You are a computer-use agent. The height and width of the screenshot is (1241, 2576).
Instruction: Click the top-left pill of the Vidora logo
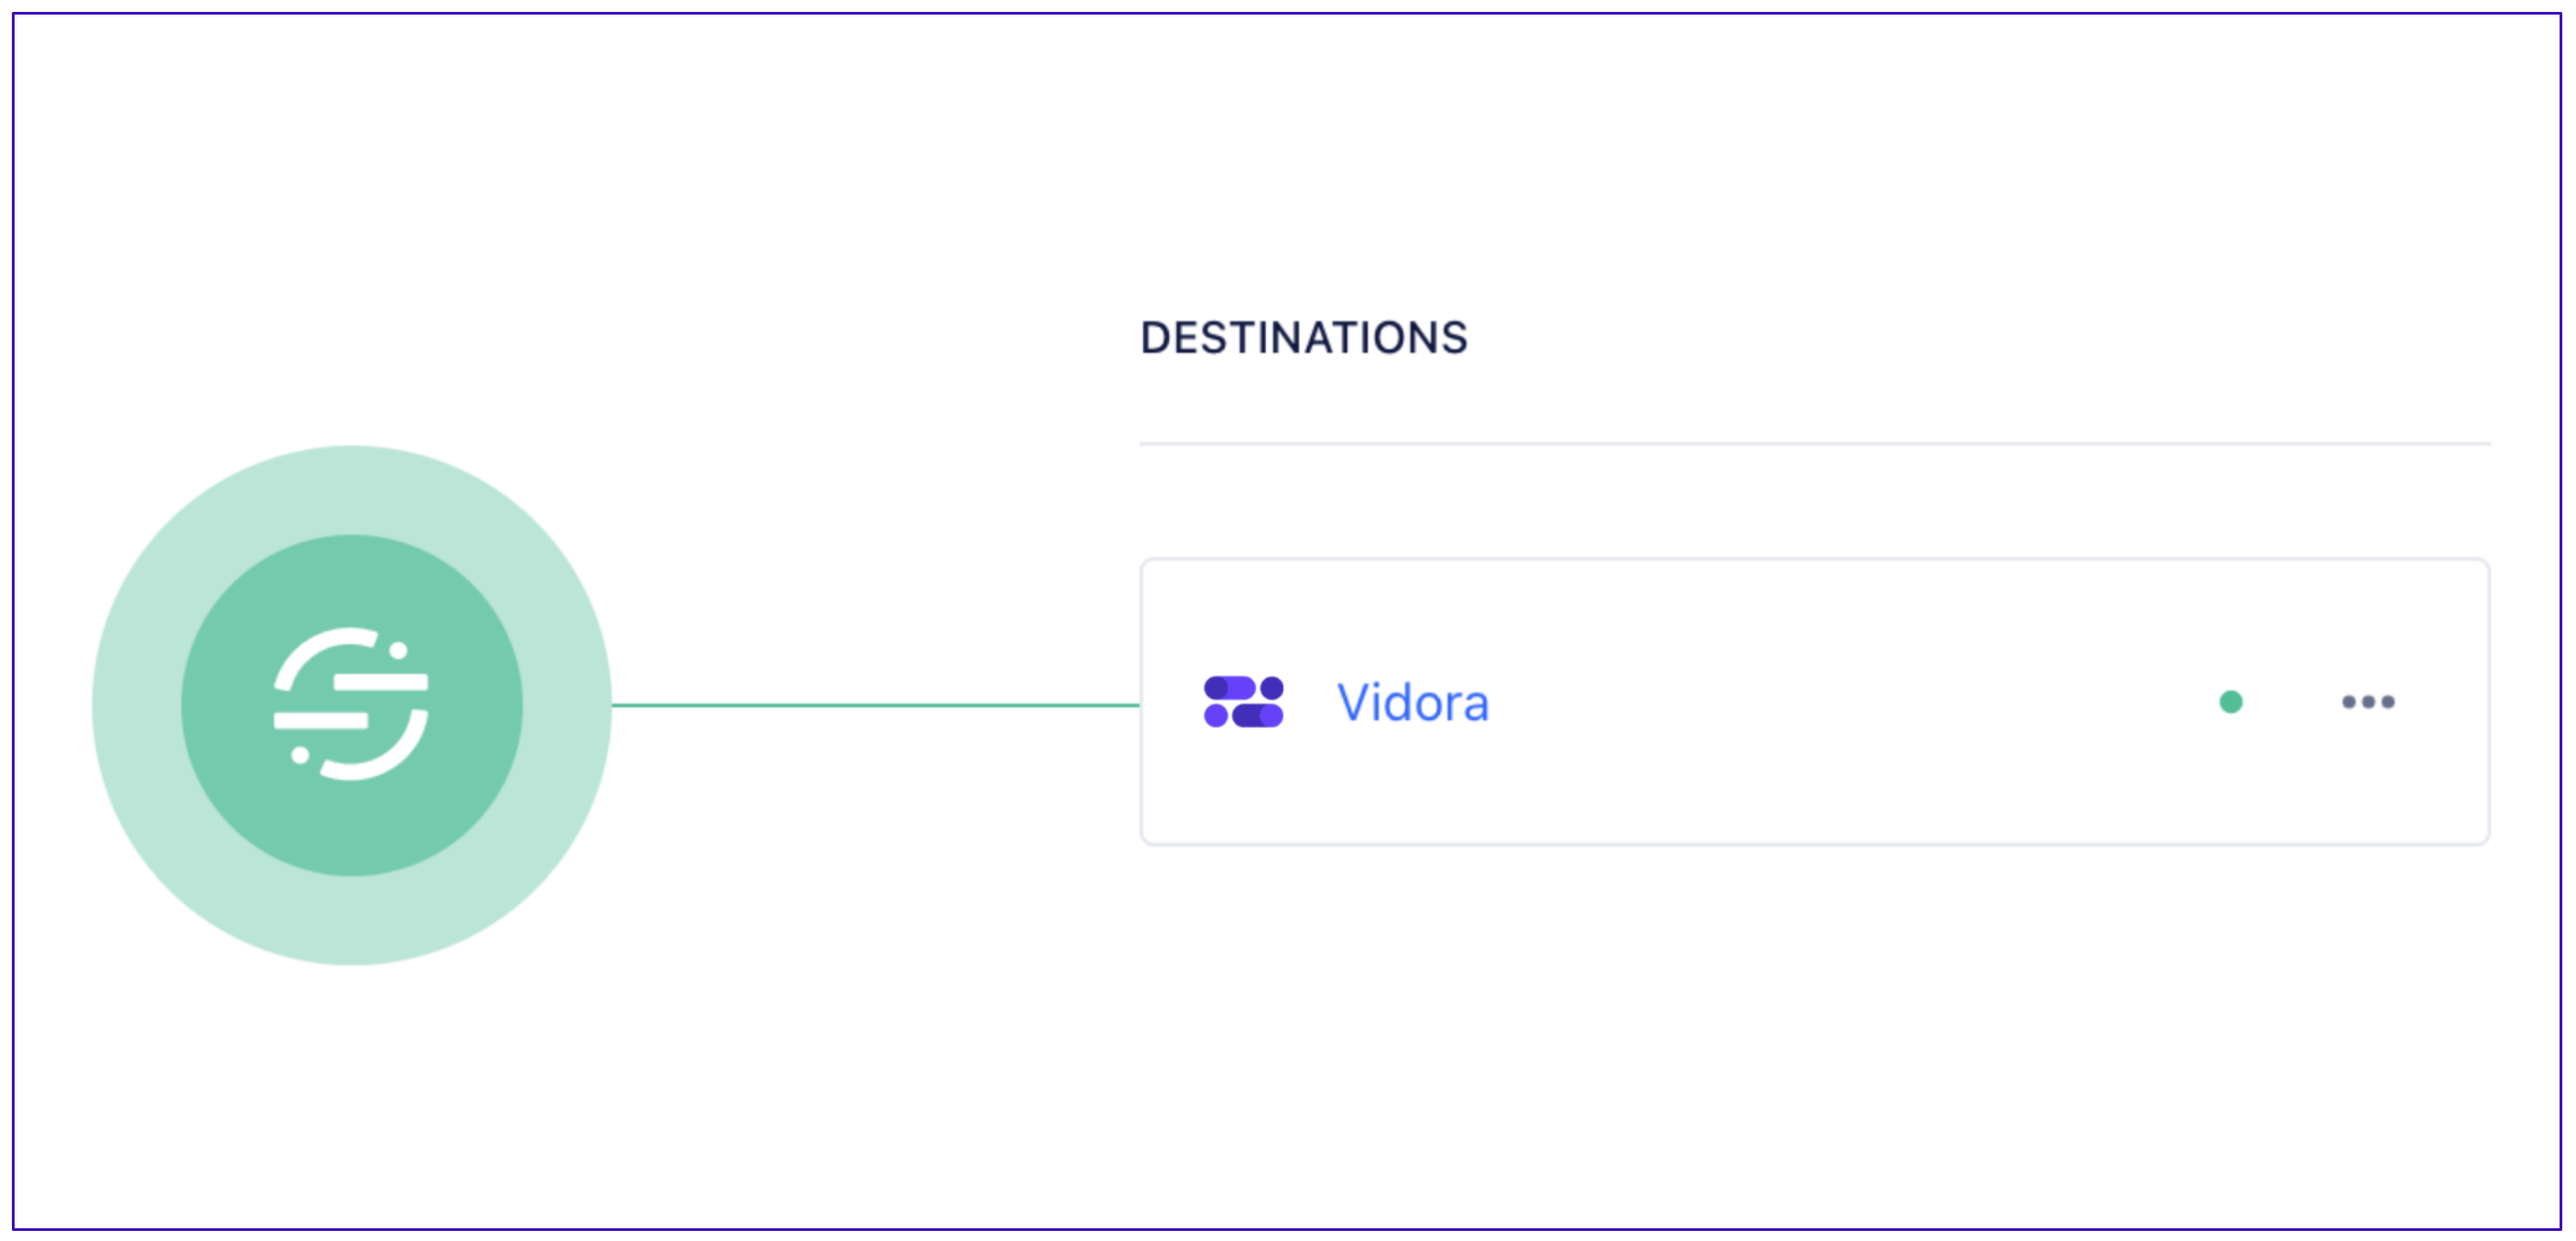coord(1229,688)
